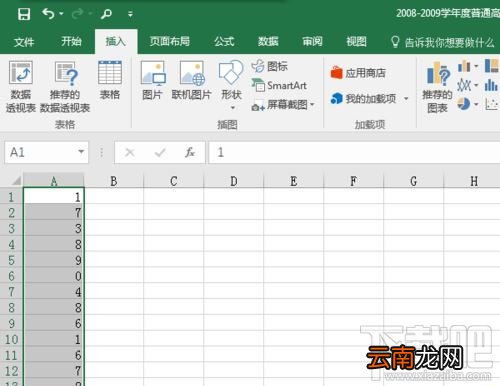Switch to the 页面布局 tab
This screenshot has width=500, height=386.
[x=170, y=41]
